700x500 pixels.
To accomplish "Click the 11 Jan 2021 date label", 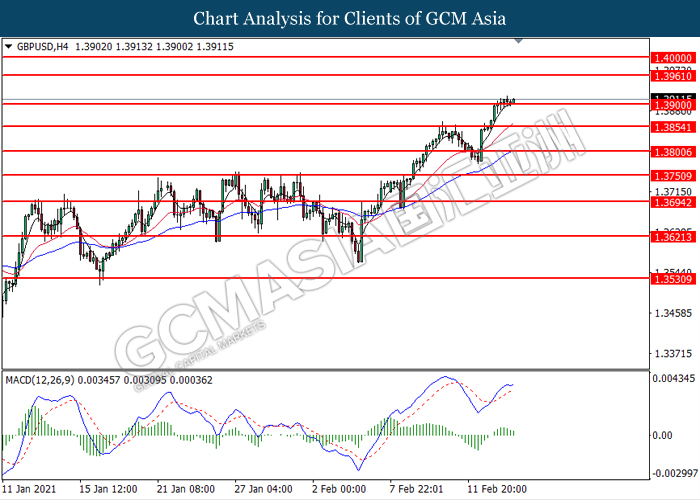I will [x=29, y=489].
